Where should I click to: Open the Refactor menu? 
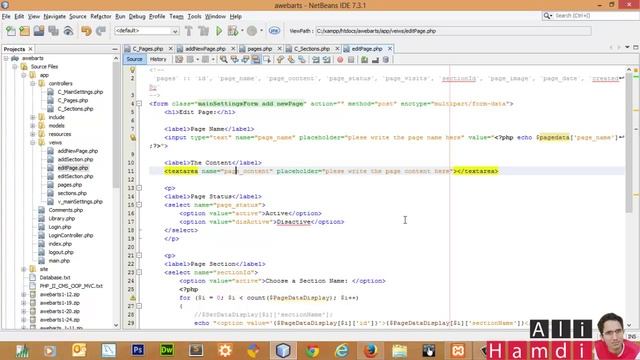click(x=101, y=16)
